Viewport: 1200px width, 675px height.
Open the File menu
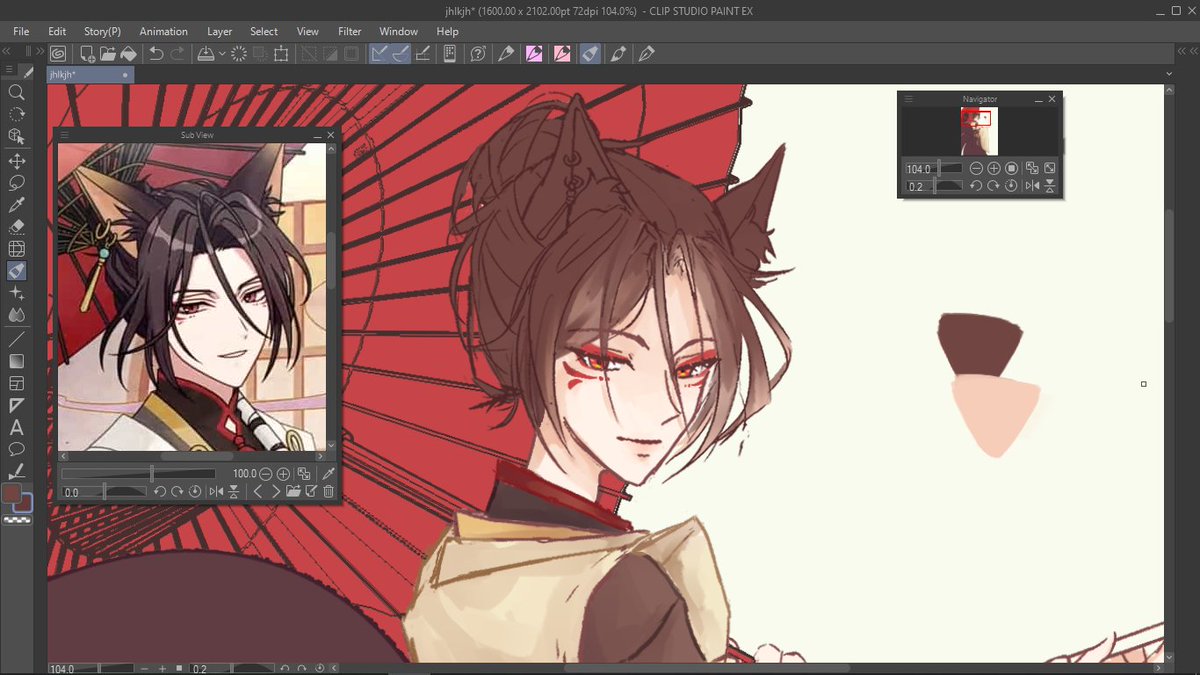pyautogui.click(x=21, y=31)
